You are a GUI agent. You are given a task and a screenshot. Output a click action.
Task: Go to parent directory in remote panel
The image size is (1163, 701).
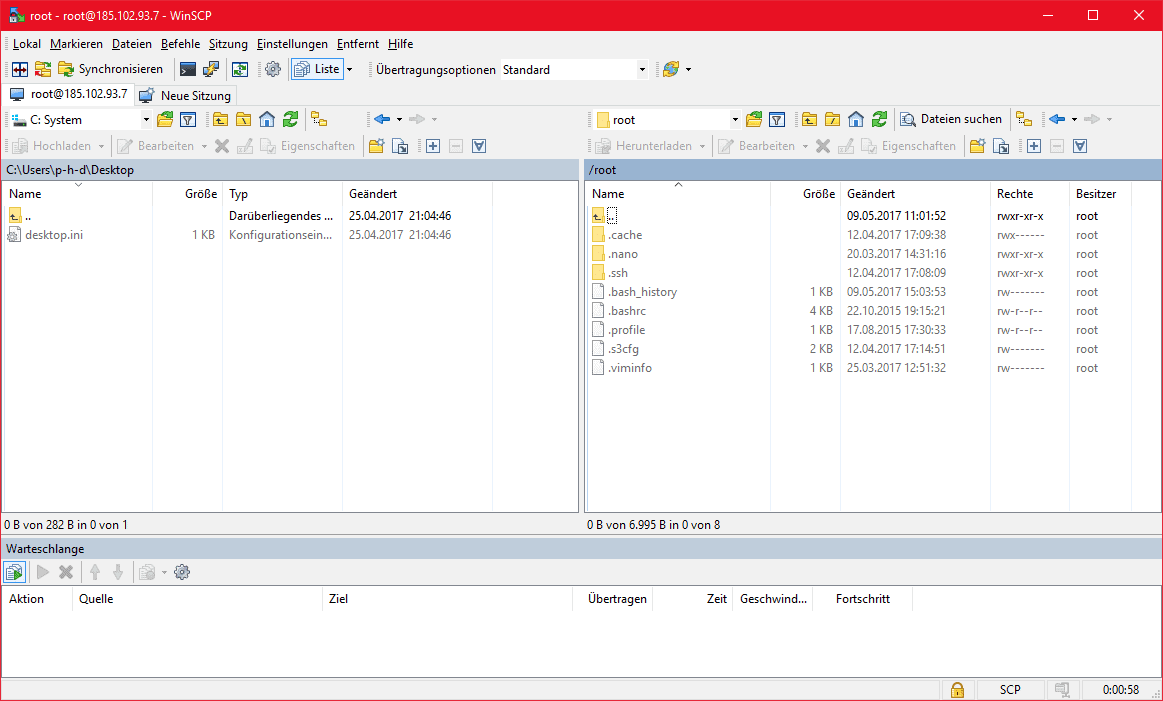pos(808,118)
